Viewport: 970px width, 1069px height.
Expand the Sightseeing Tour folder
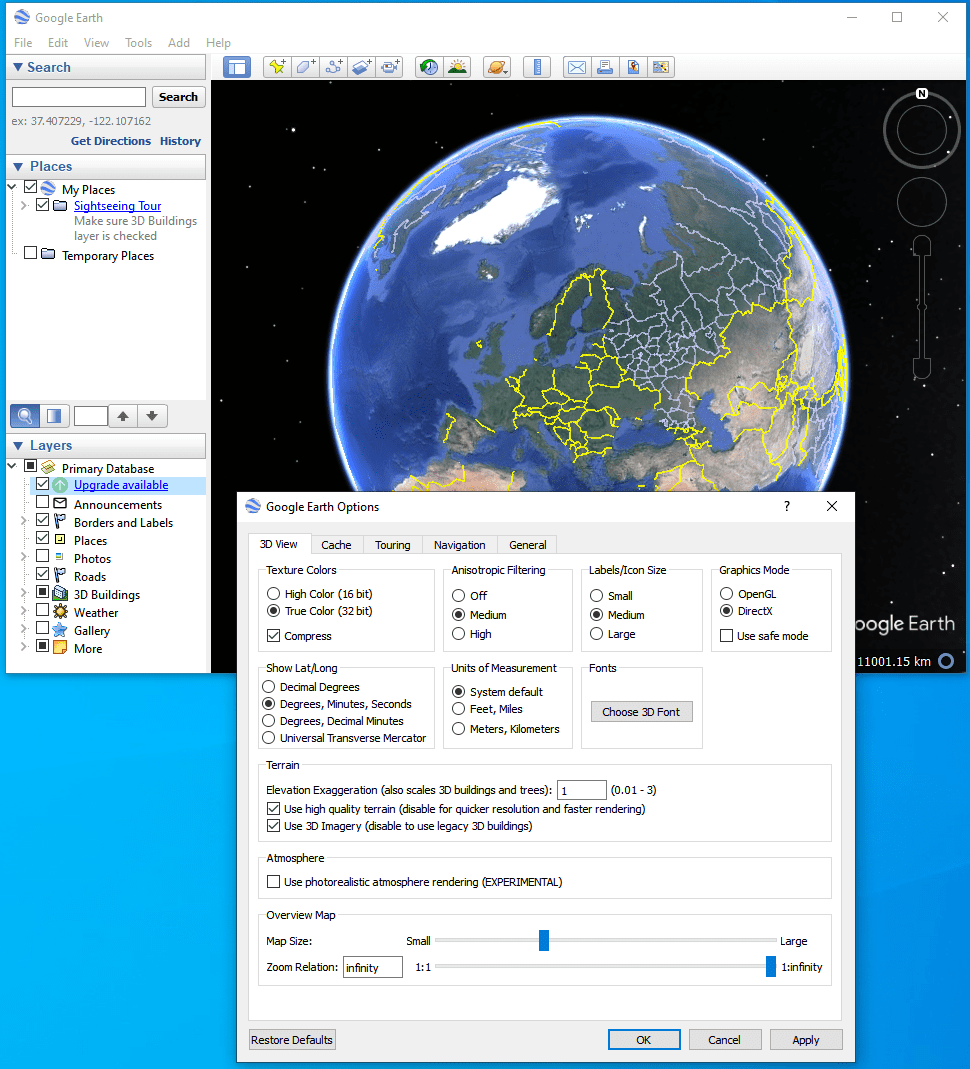click(24, 205)
